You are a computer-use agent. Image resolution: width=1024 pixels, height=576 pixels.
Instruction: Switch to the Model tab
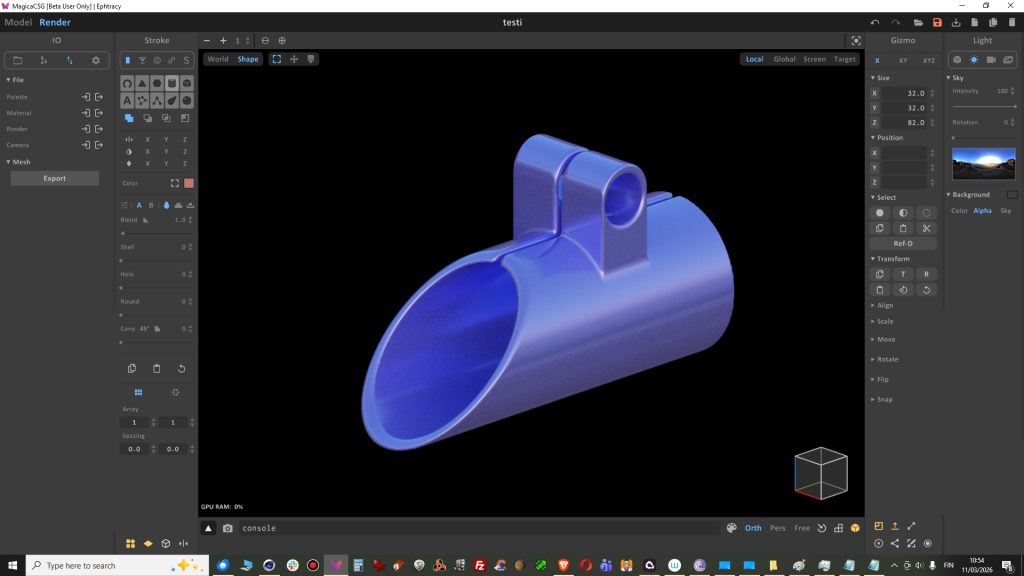pyautogui.click(x=18, y=22)
